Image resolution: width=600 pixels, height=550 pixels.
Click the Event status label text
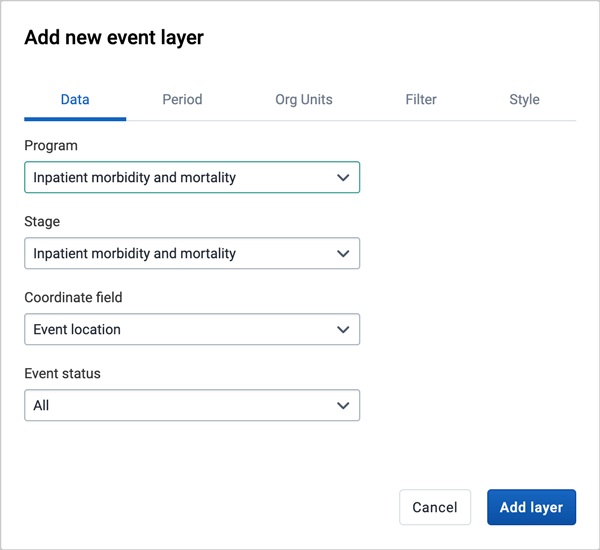pos(62,374)
